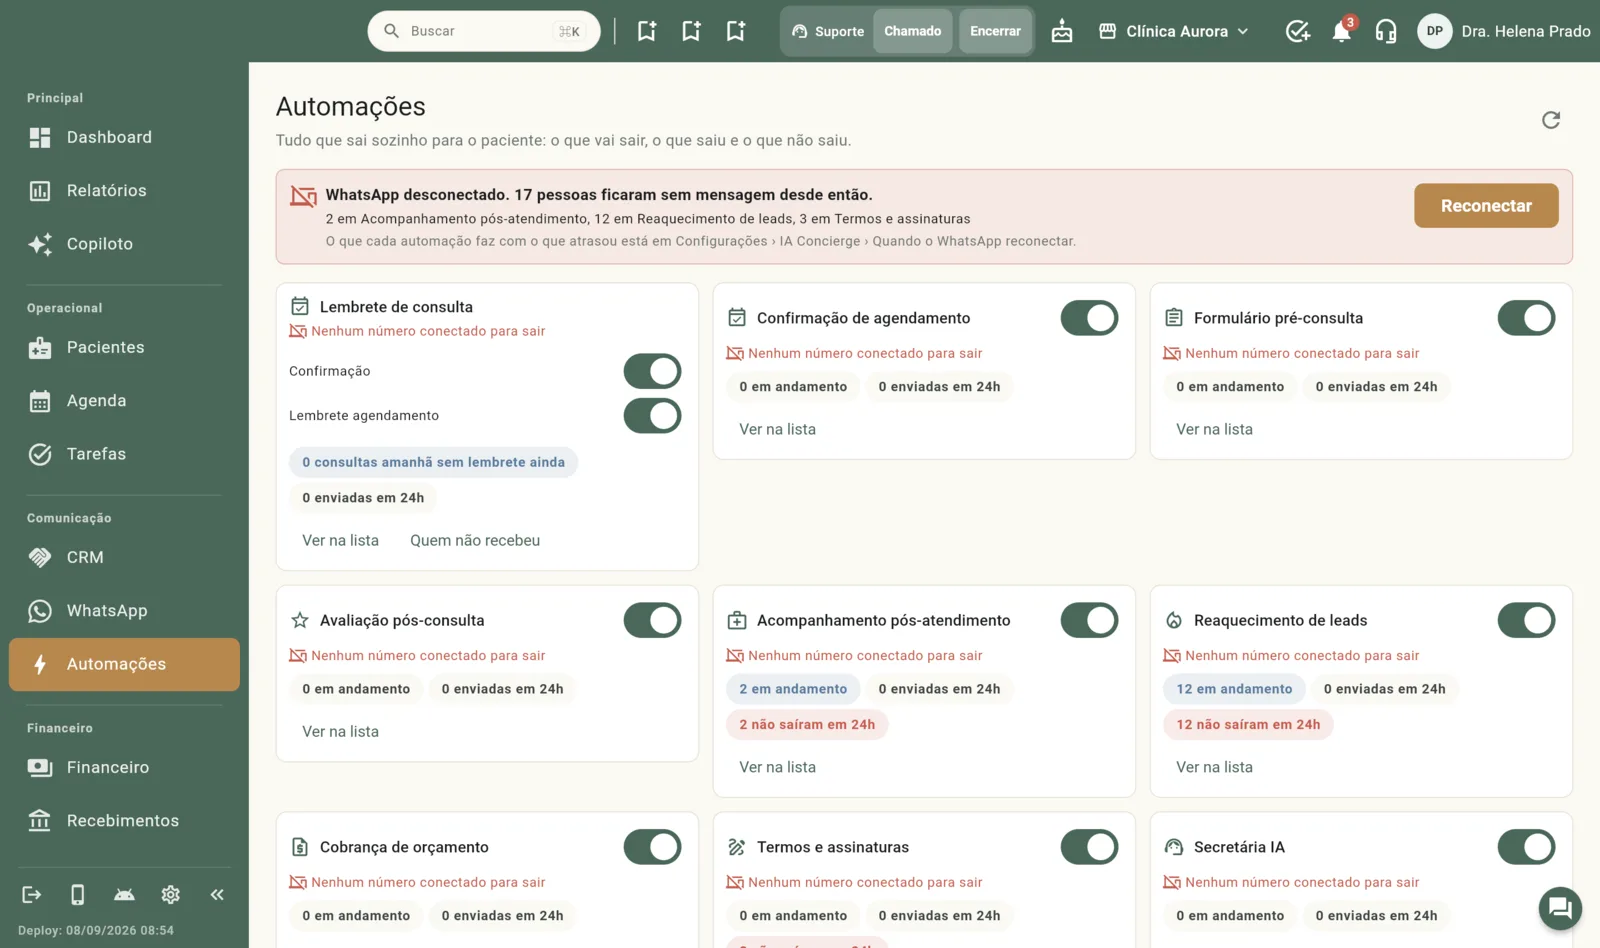The image size is (1600, 948).
Task: Disable Confirmação de agendamento automation
Action: (x=1089, y=318)
